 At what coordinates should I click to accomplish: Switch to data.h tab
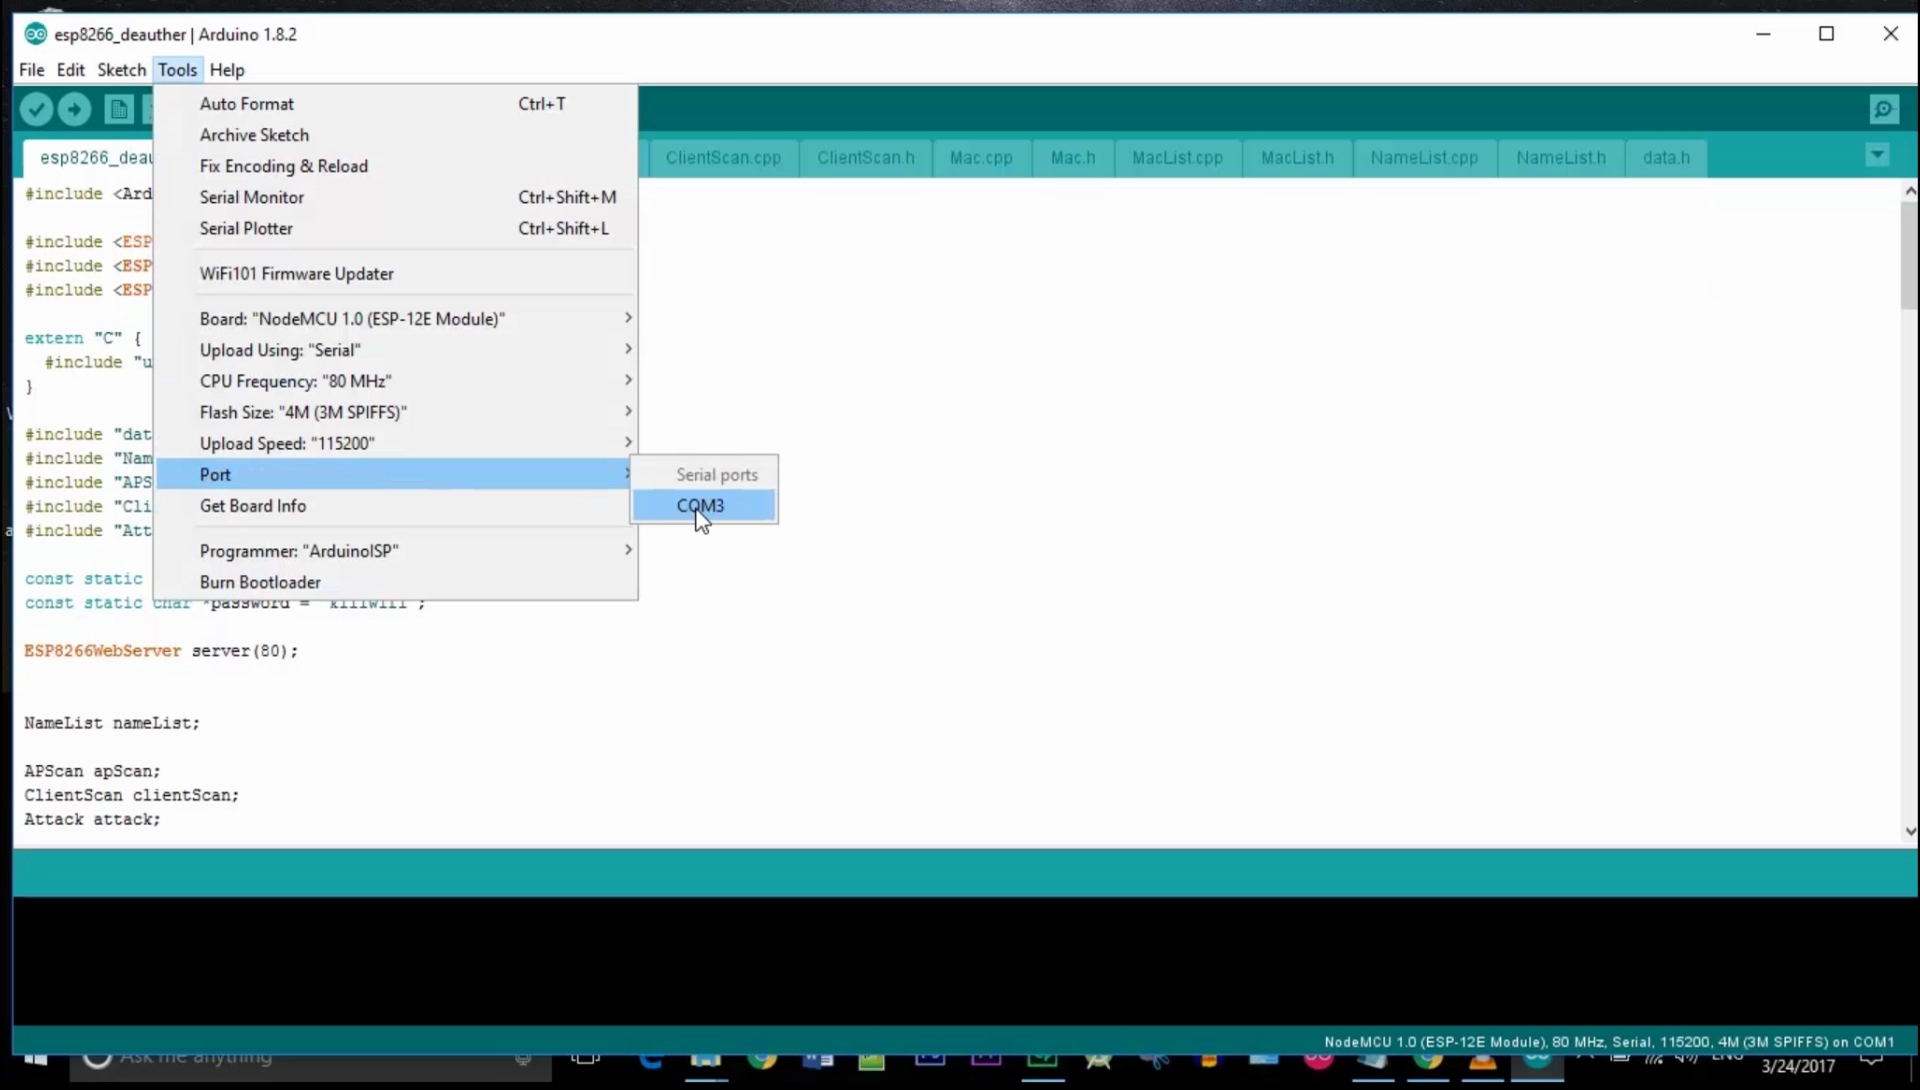click(x=1666, y=158)
